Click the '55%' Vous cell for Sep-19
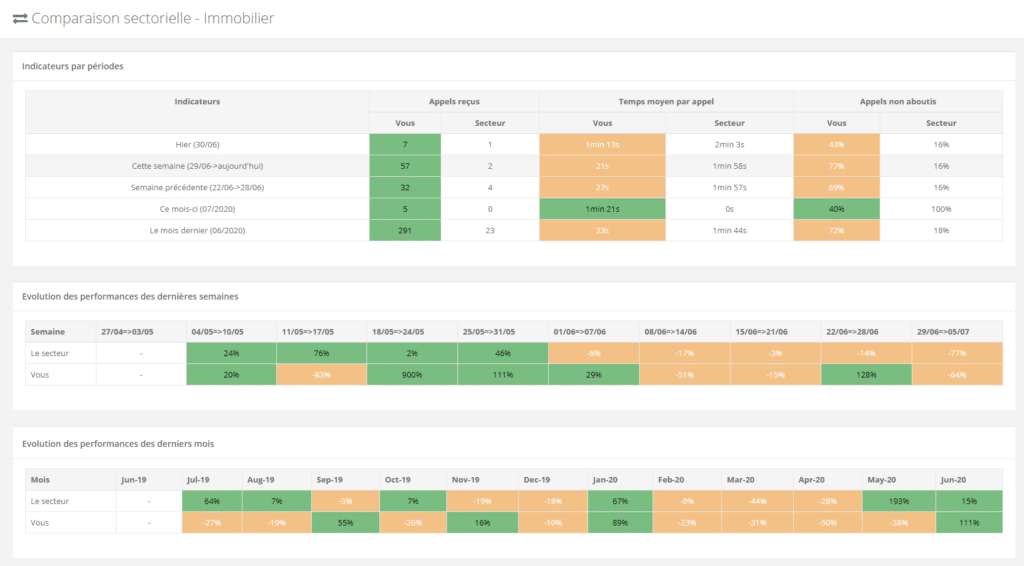The image size is (1024, 566). [x=345, y=523]
